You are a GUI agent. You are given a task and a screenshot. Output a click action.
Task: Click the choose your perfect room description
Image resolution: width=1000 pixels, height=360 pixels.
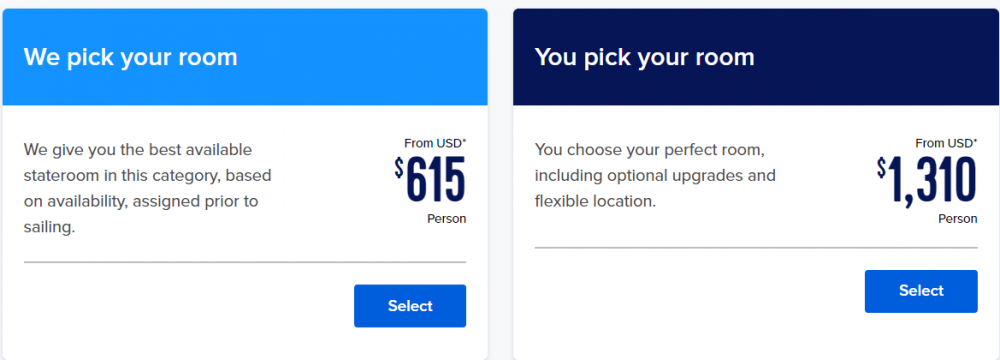pos(655,176)
